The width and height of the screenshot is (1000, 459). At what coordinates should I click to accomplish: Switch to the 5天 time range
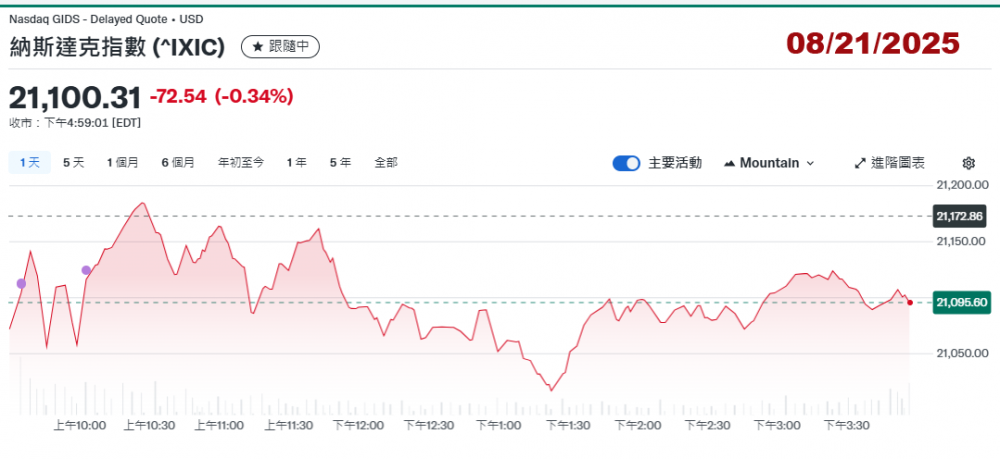(x=73, y=162)
